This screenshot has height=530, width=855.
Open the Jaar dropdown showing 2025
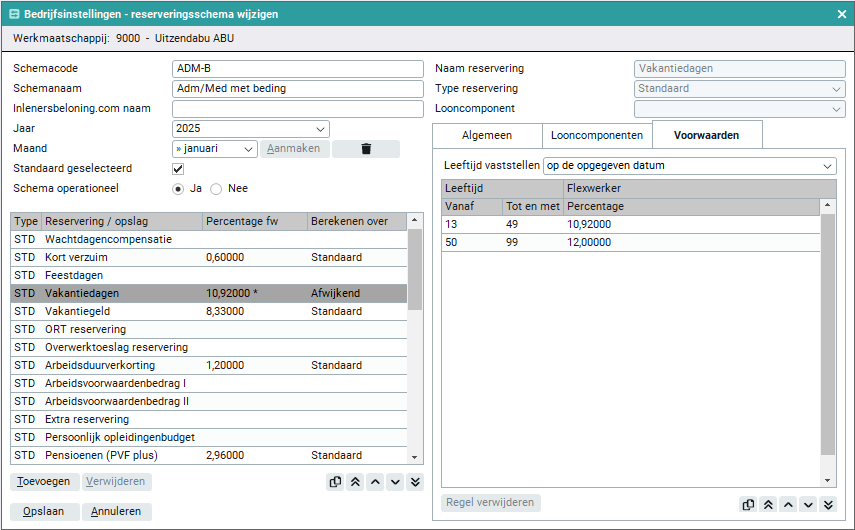(250, 129)
